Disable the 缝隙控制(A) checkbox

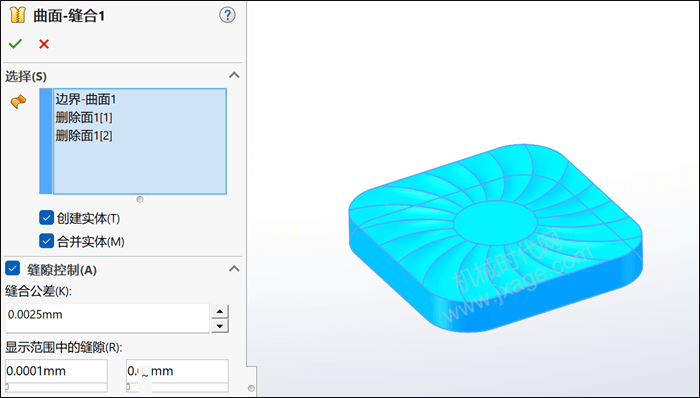pyautogui.click(x=12, y=269)
